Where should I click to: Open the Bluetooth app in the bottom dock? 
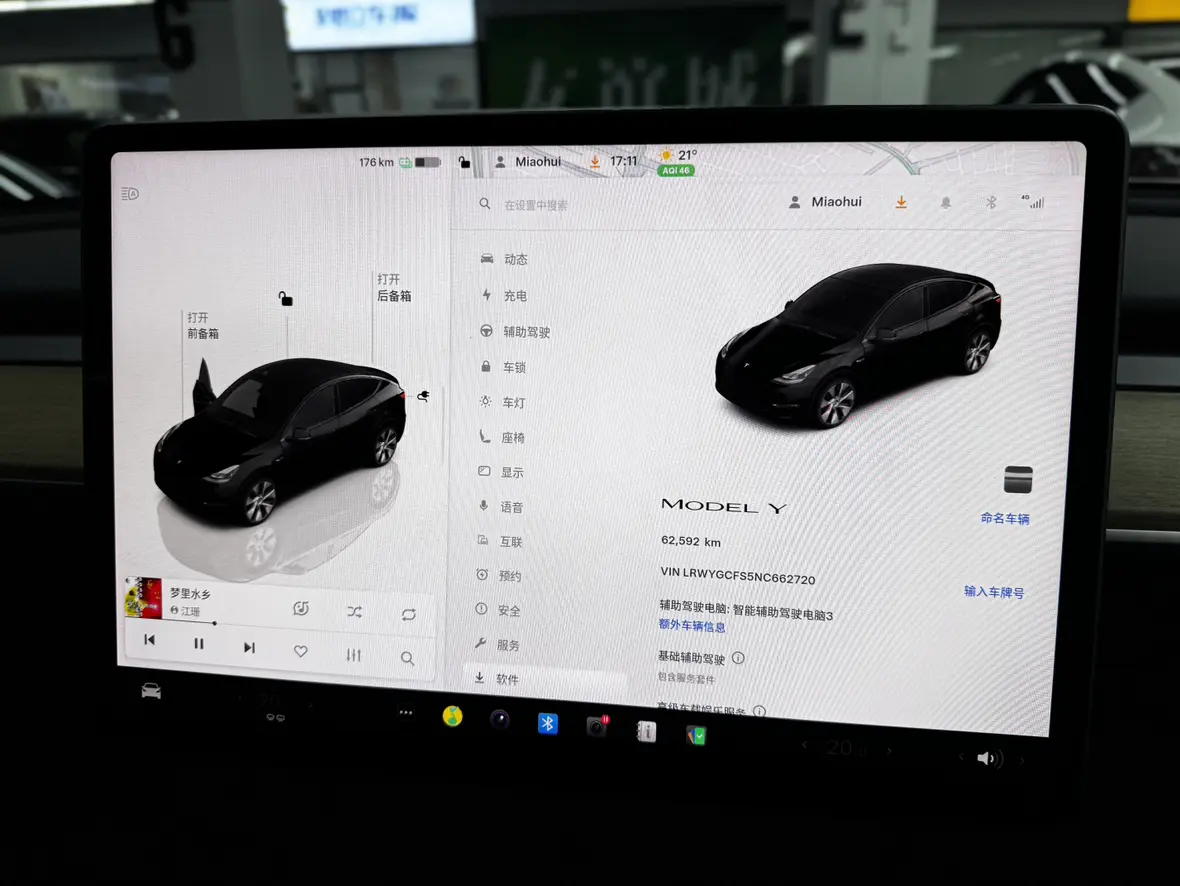[x=547, y=723]
